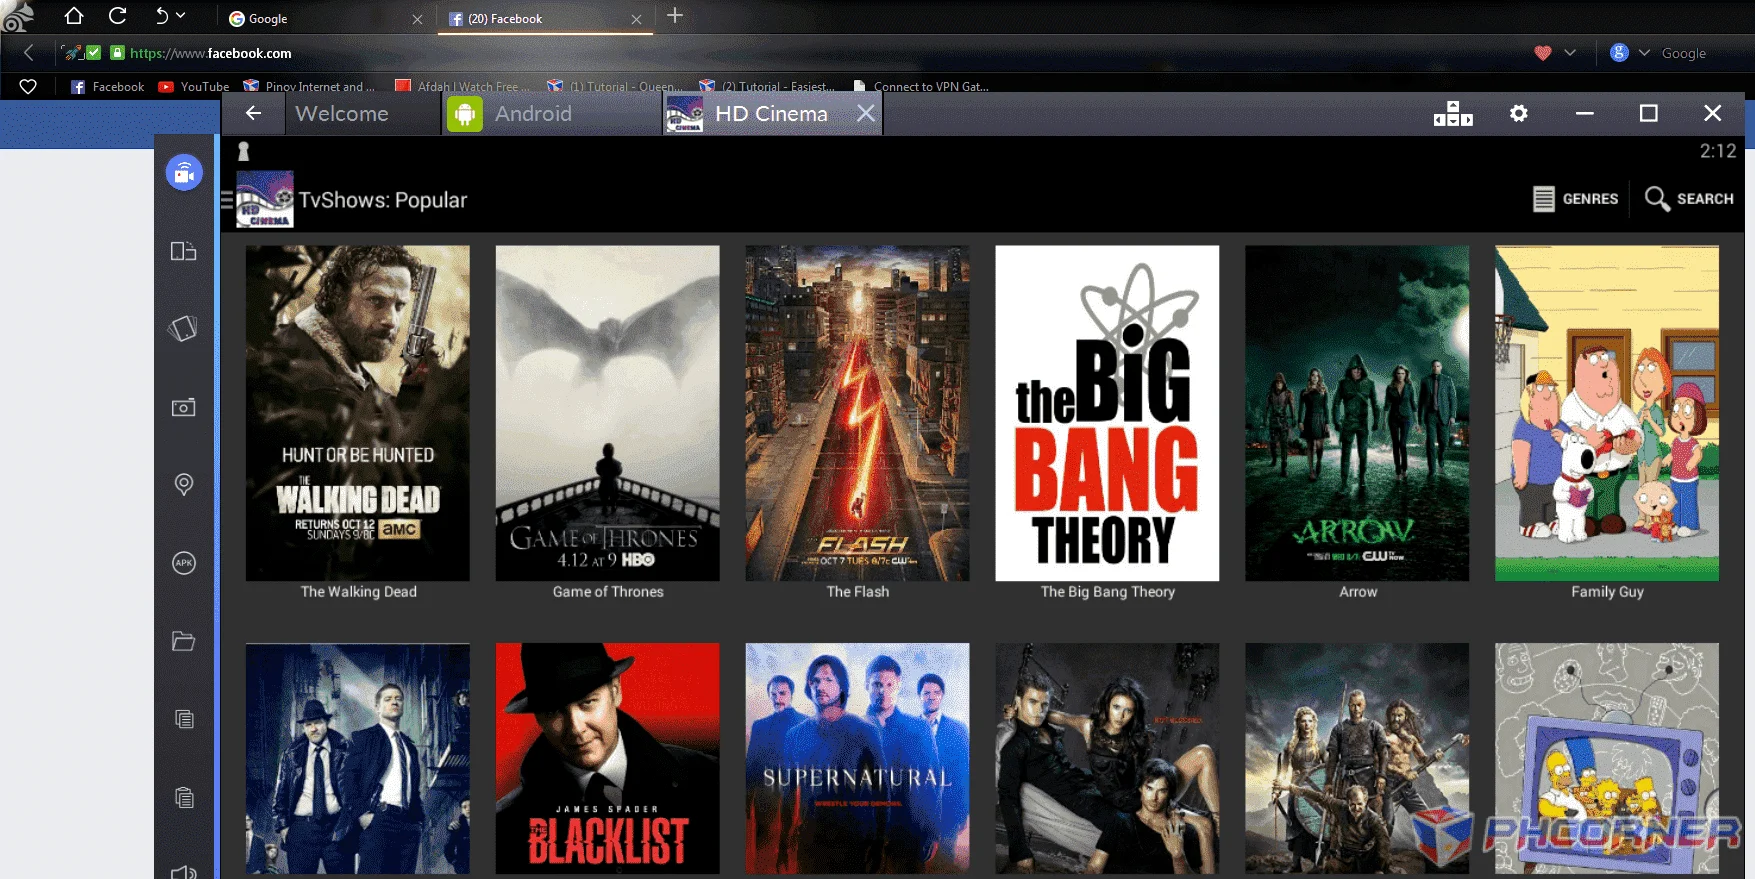Open the Gotham detectives poster
Screen dimensions: 1755x879
point(358,758)
